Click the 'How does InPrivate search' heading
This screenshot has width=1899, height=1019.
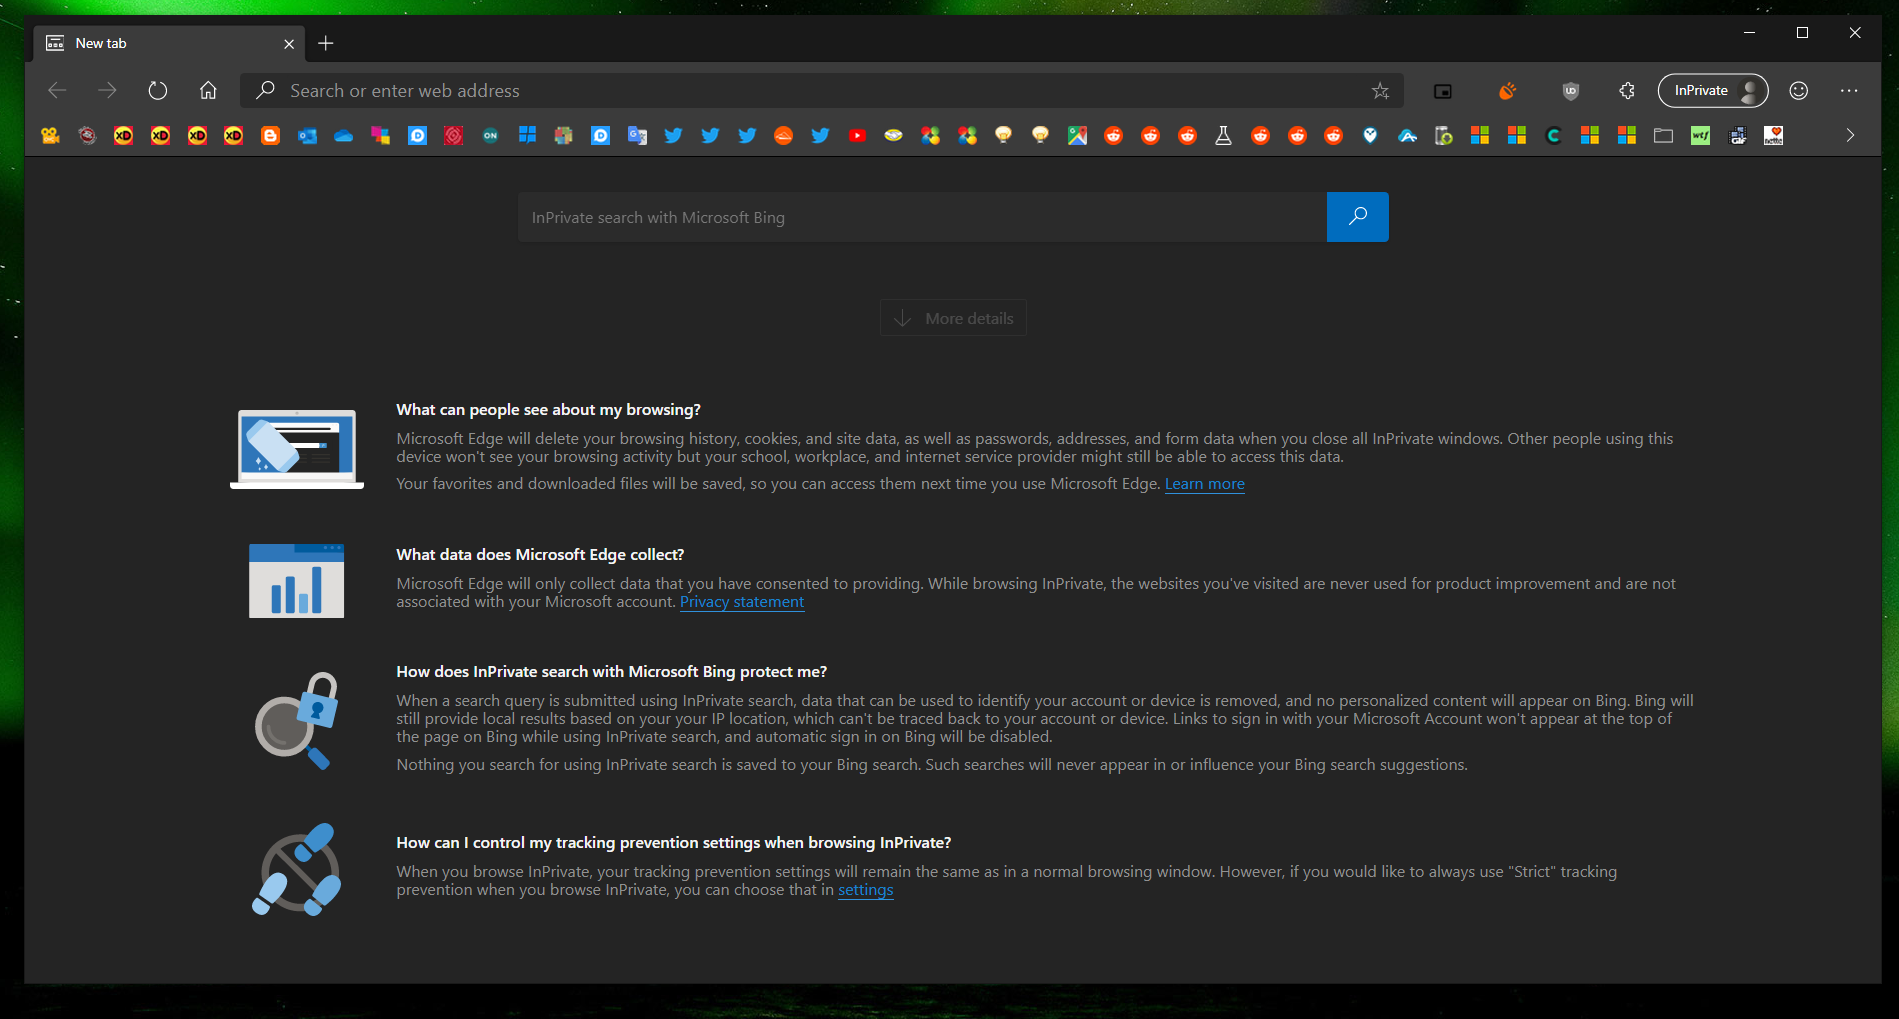[612, 672]
